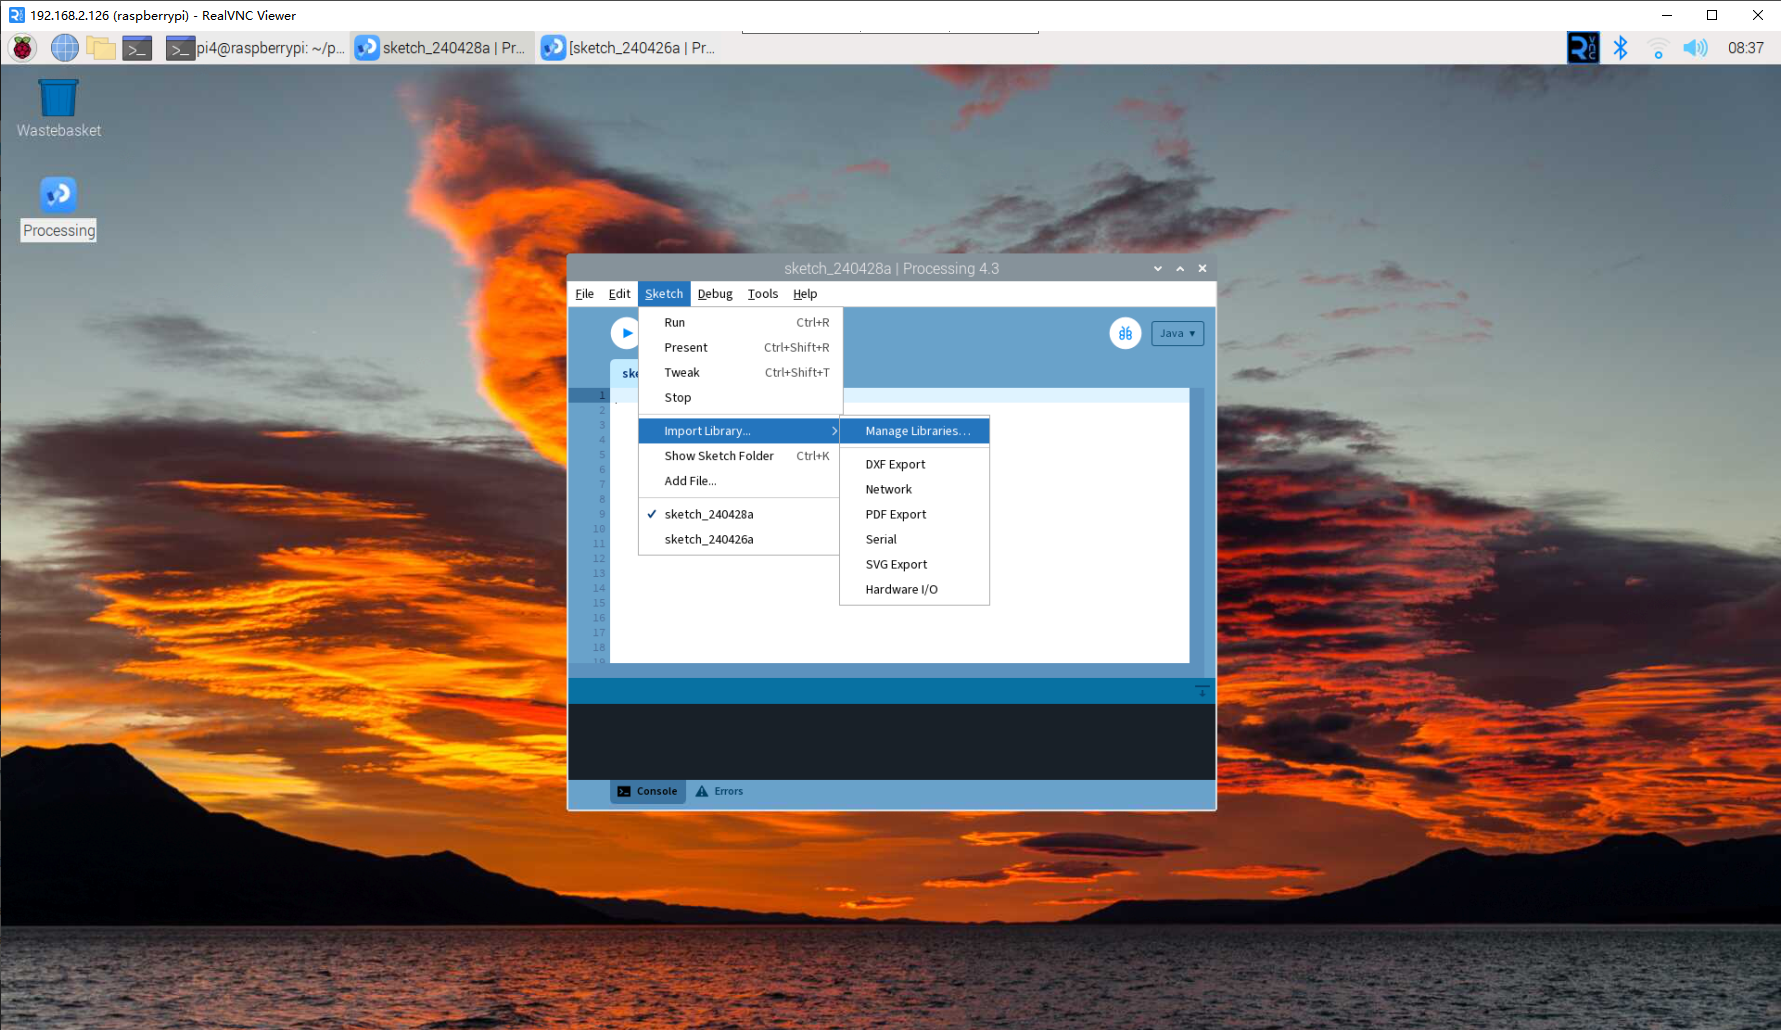Click the Bluetooth tray icon

1620,47
